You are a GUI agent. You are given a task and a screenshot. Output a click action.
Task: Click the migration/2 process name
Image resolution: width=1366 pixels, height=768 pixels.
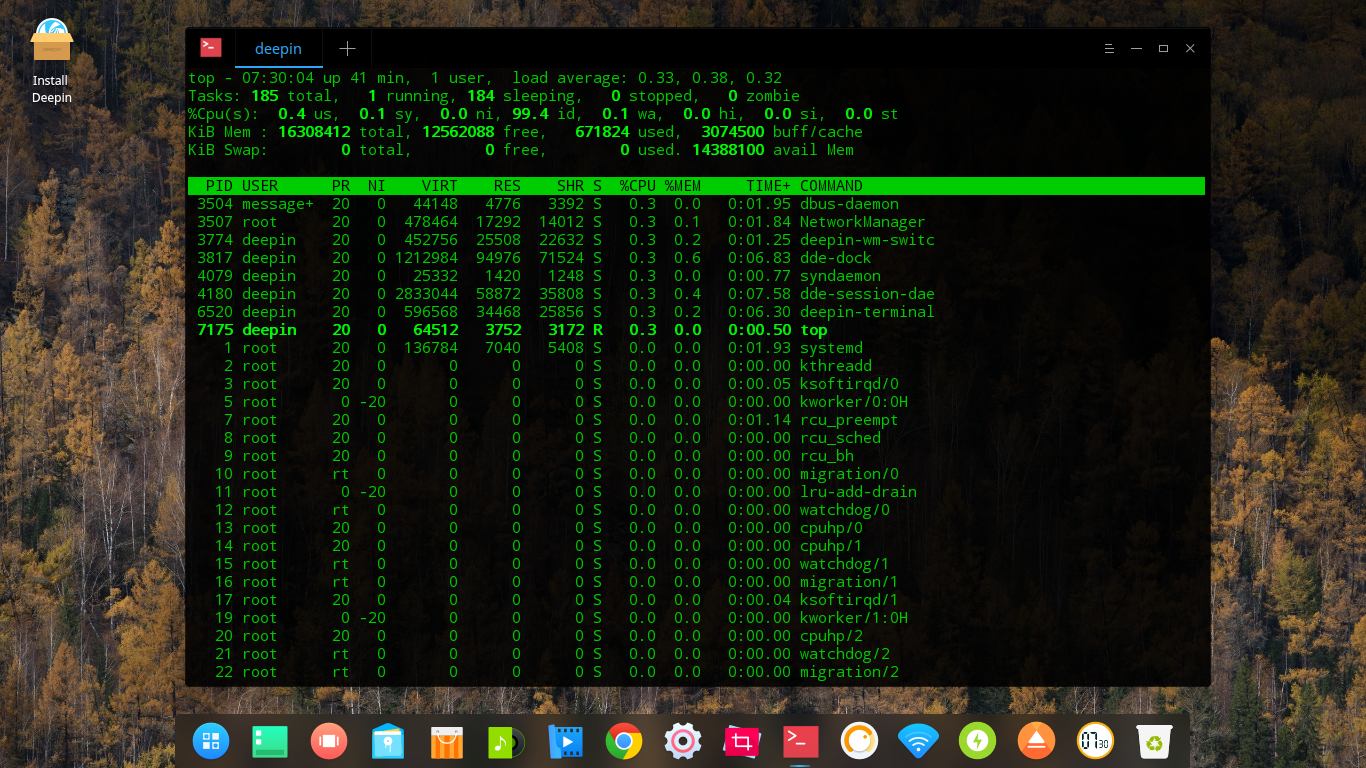849,672
